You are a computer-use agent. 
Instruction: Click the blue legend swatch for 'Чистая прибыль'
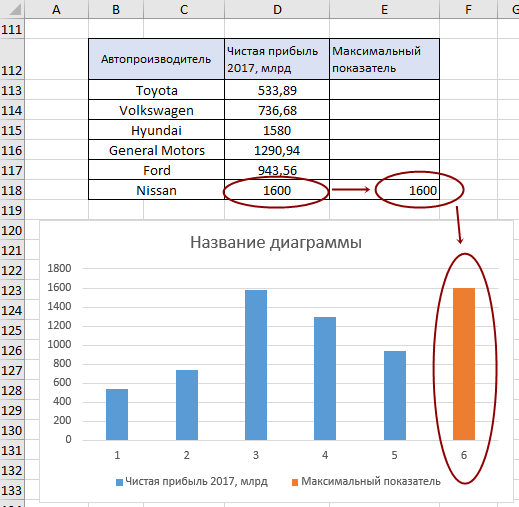(x=119, y=482)
